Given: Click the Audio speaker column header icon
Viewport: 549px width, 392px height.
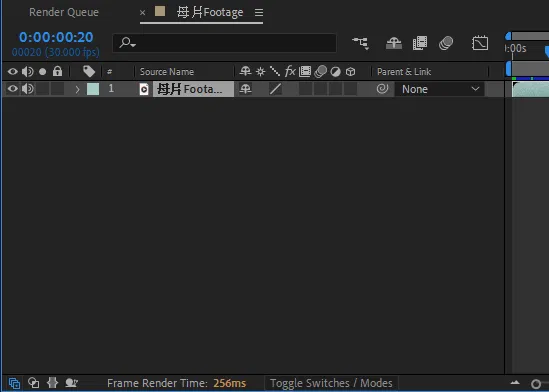Looking at the screenshot, I should click(28, 72).
